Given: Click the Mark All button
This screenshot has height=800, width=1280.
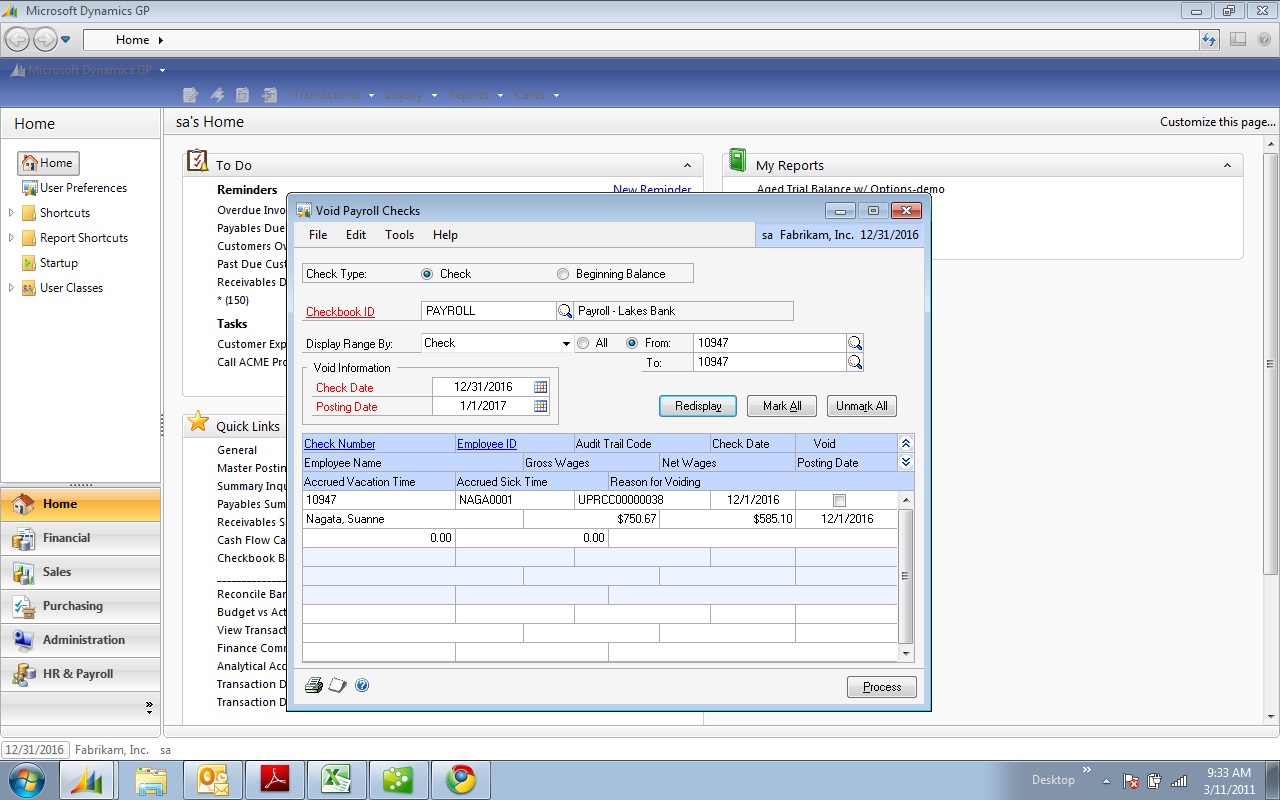Looking at the screenshot, I should (781, 406).
